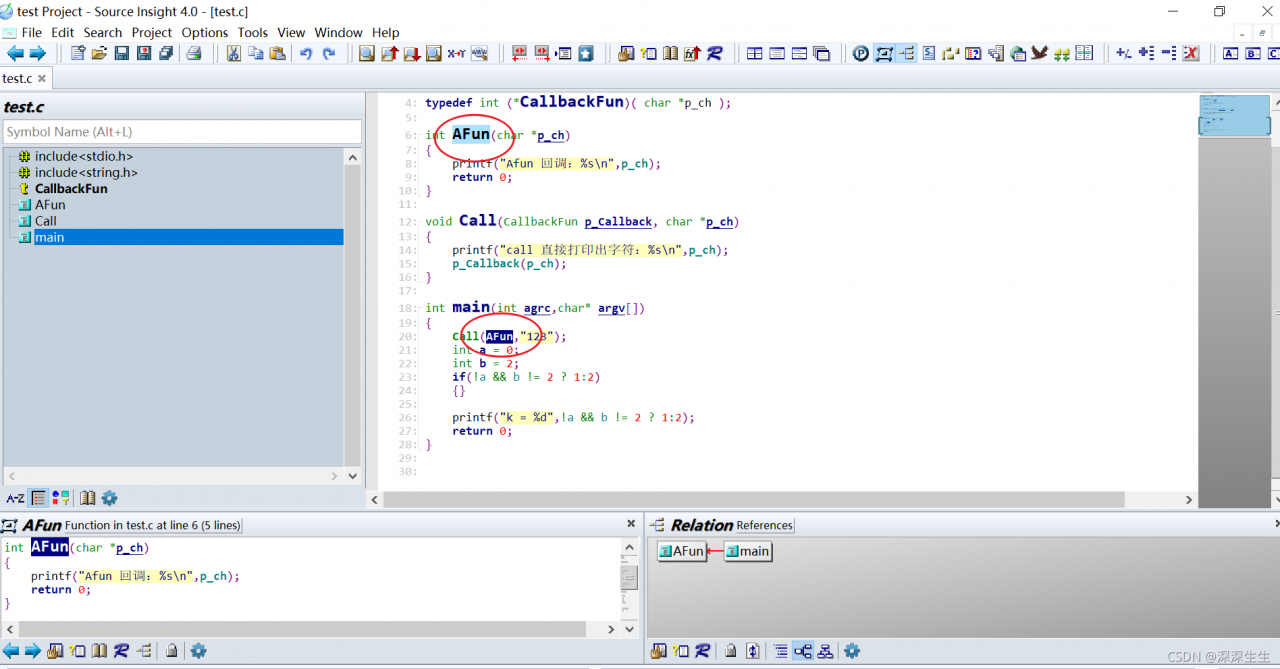Click the Cut scissors icon
1280x669 pixels.
[x=233, y=54]
